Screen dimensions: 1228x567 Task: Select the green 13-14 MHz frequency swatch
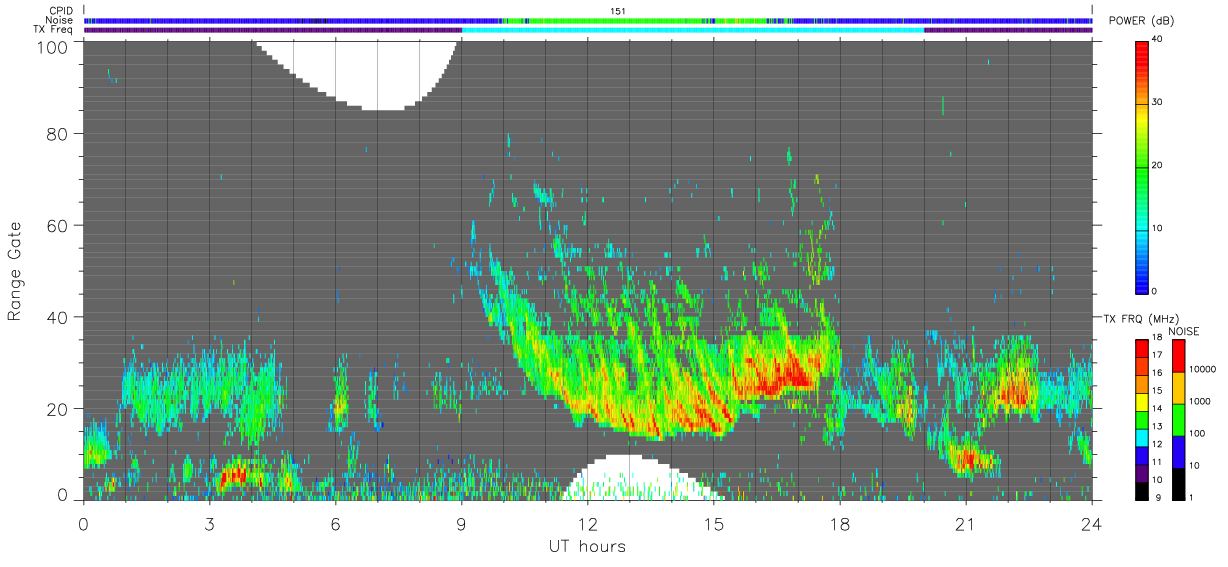click(1142, 420)
